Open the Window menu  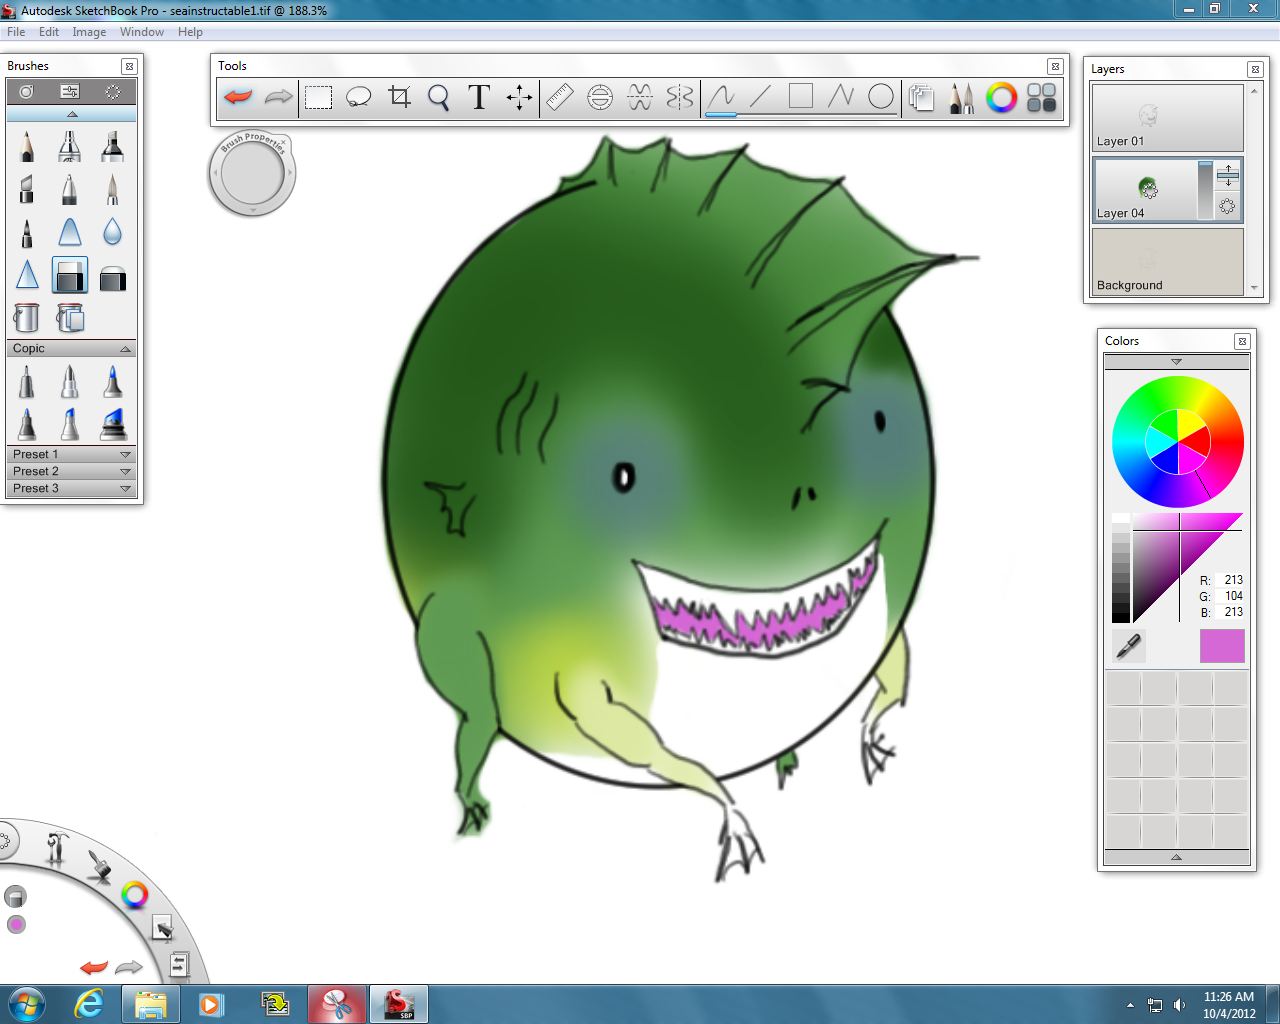[141, 32]
